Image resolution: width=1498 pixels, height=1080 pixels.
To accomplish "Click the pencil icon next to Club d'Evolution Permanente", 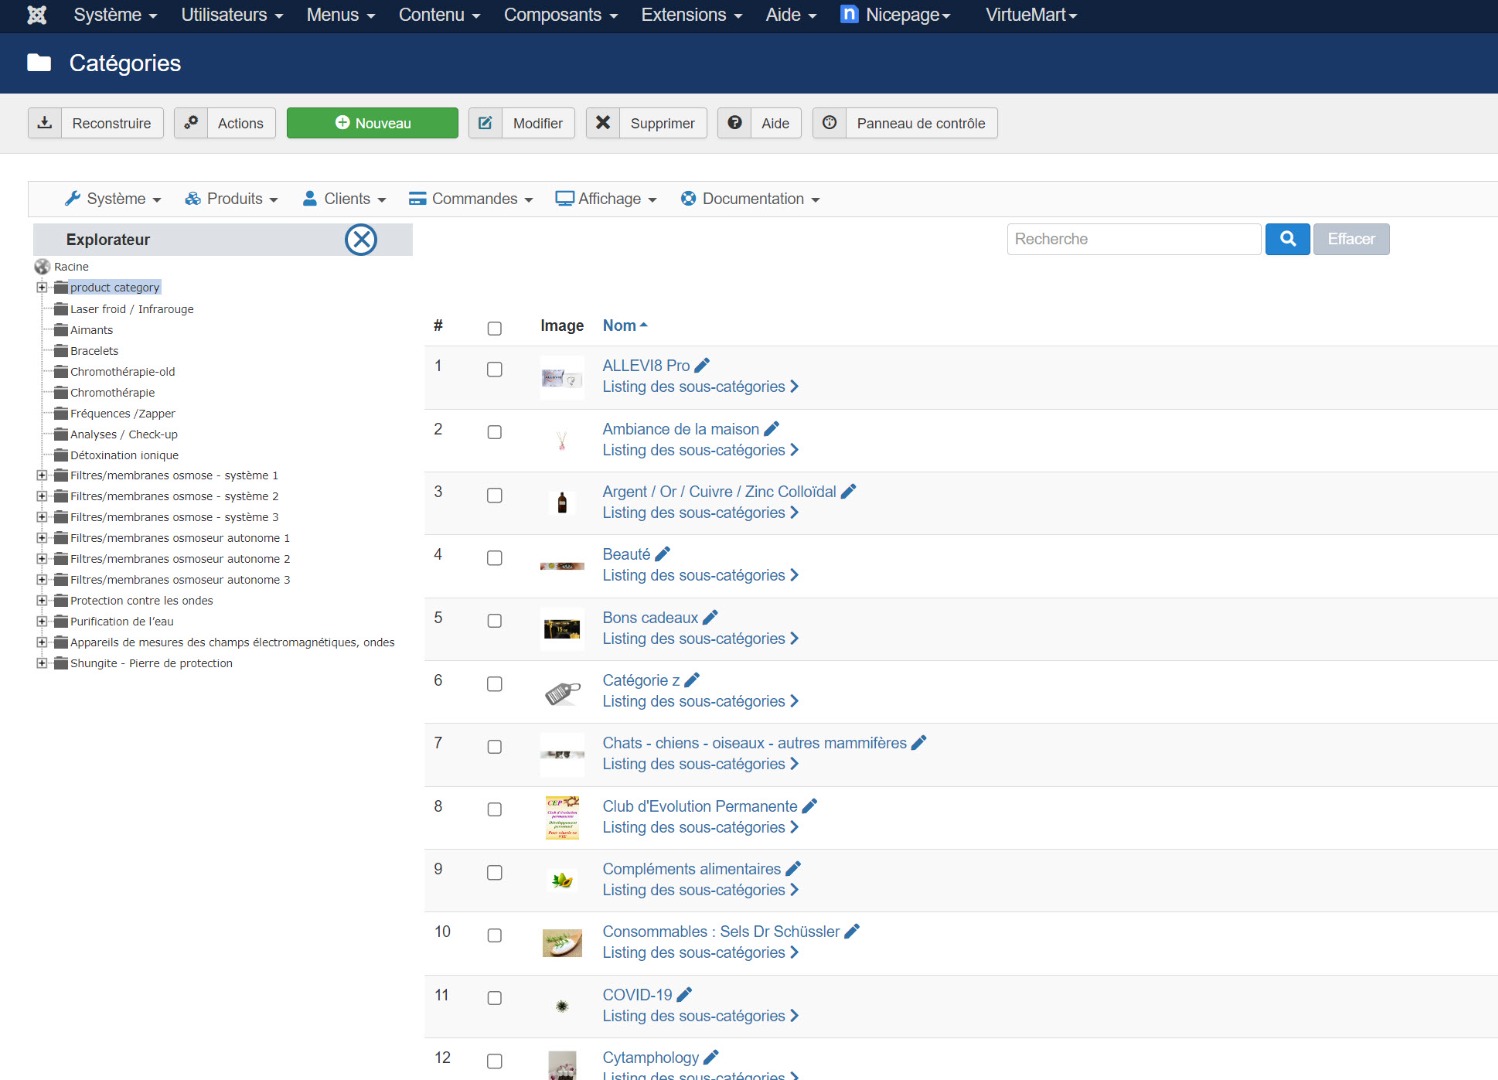I will (810, 806).
